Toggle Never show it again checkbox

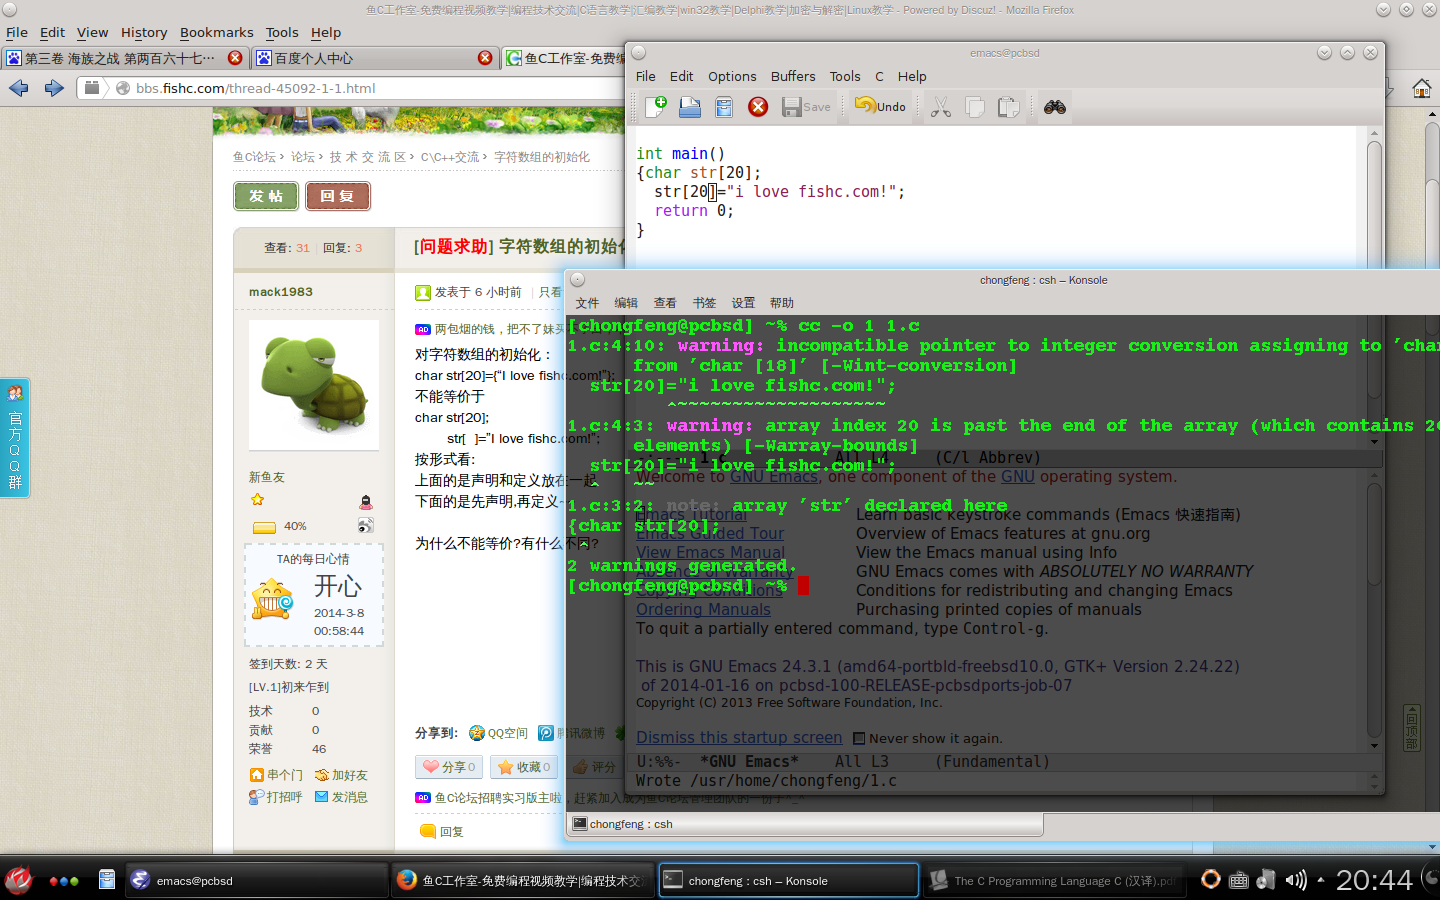[x=859, y=739]
